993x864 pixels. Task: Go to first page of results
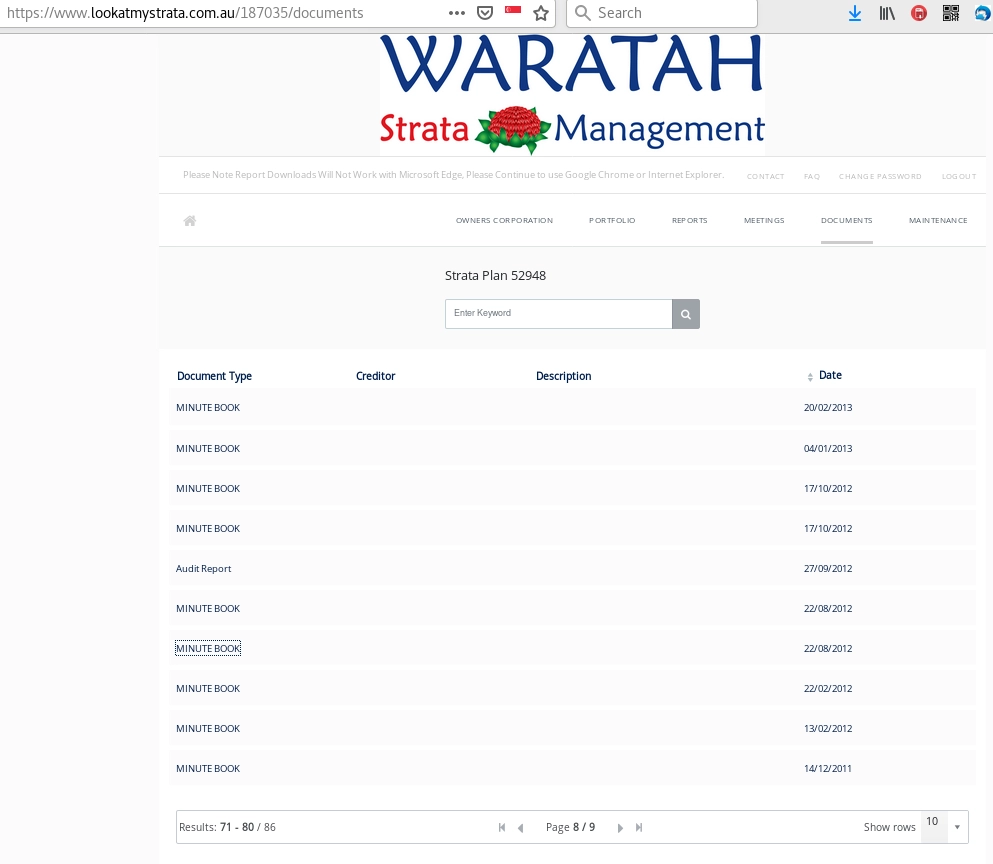point(502,827)
